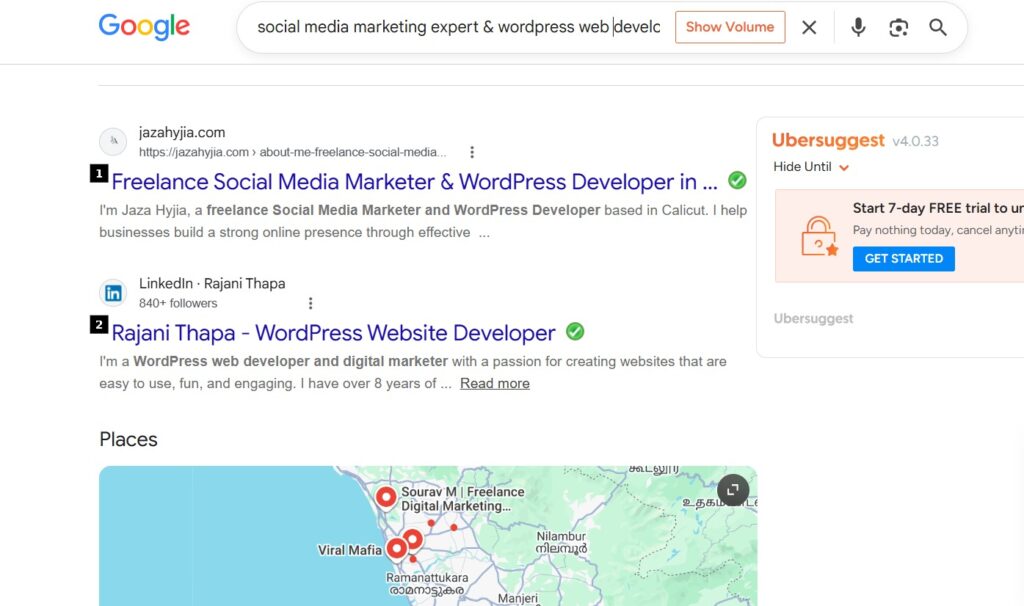Click the Nilambur place label on map
Viewport: 1024px width, 606px height.
point(561,543)
